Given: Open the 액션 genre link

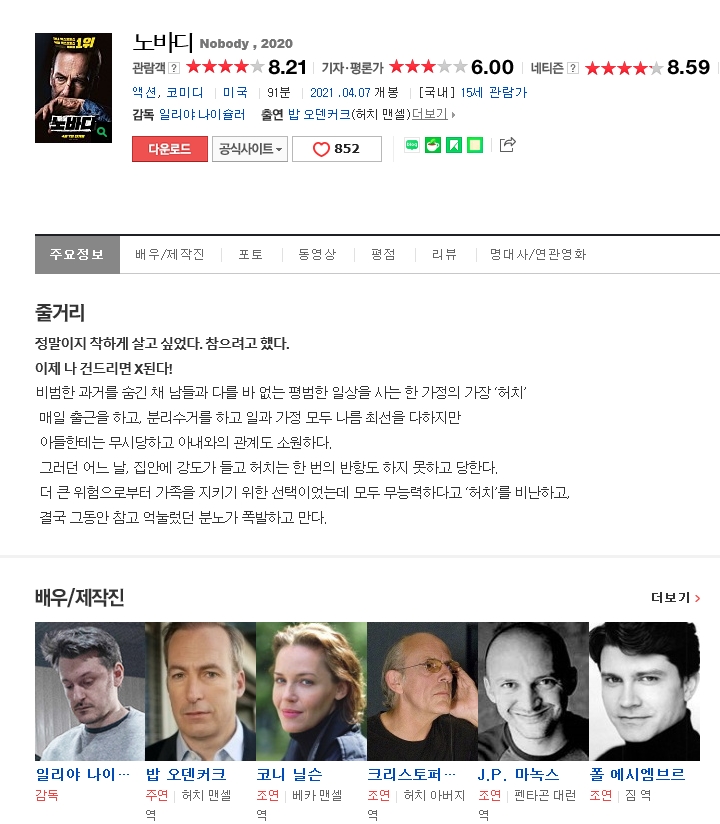Looking at the screenshot, I should pos(144,92).
